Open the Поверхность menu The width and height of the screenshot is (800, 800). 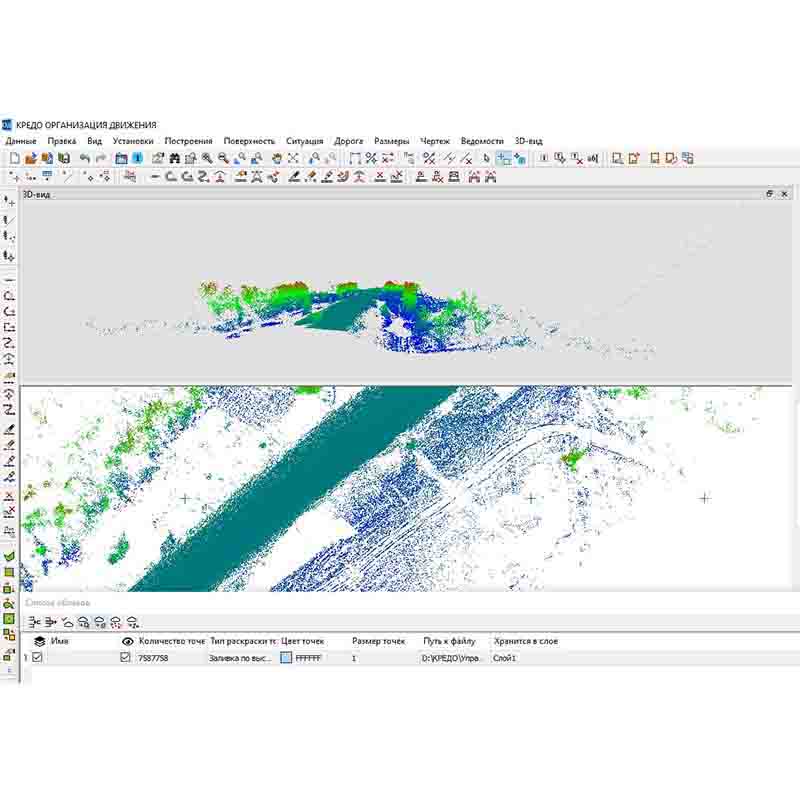pyautogui.click(x=248, y=141)
